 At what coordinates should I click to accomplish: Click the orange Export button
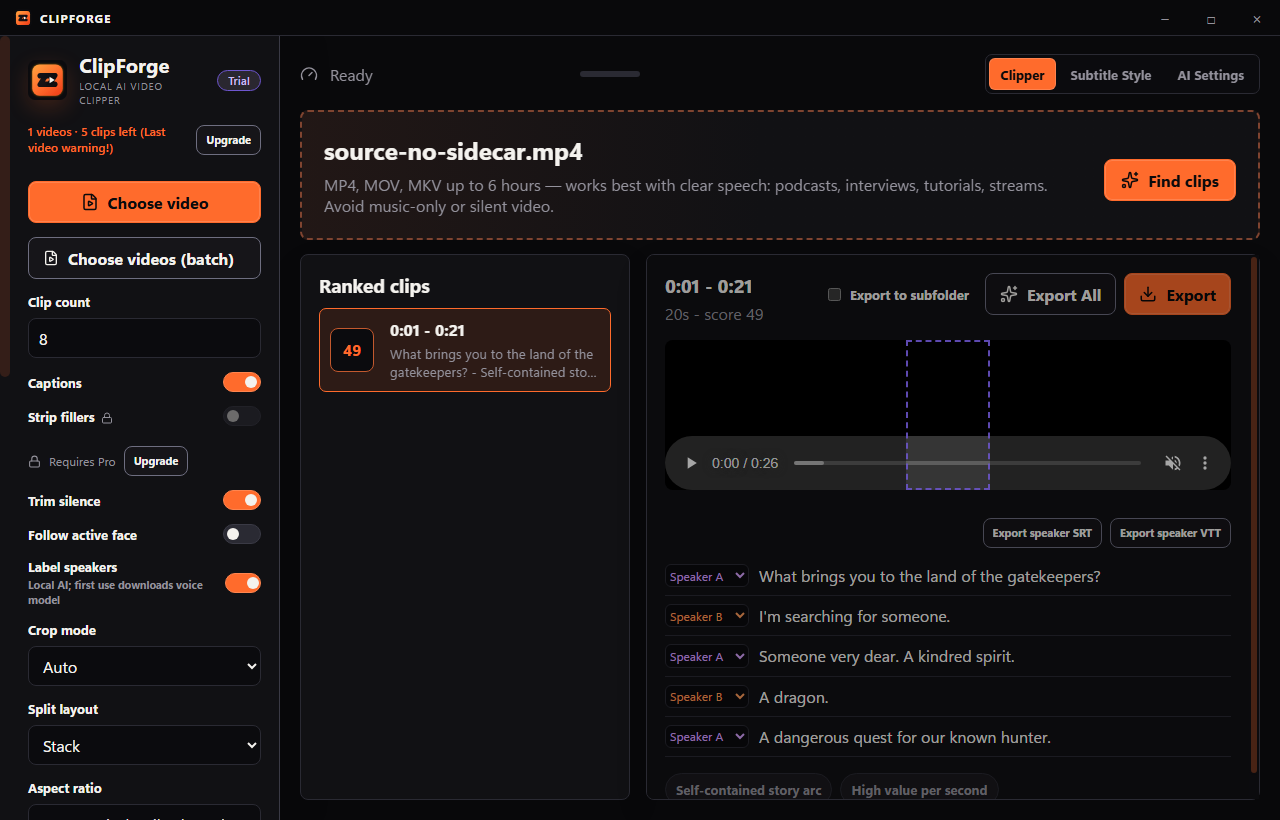1177,294
